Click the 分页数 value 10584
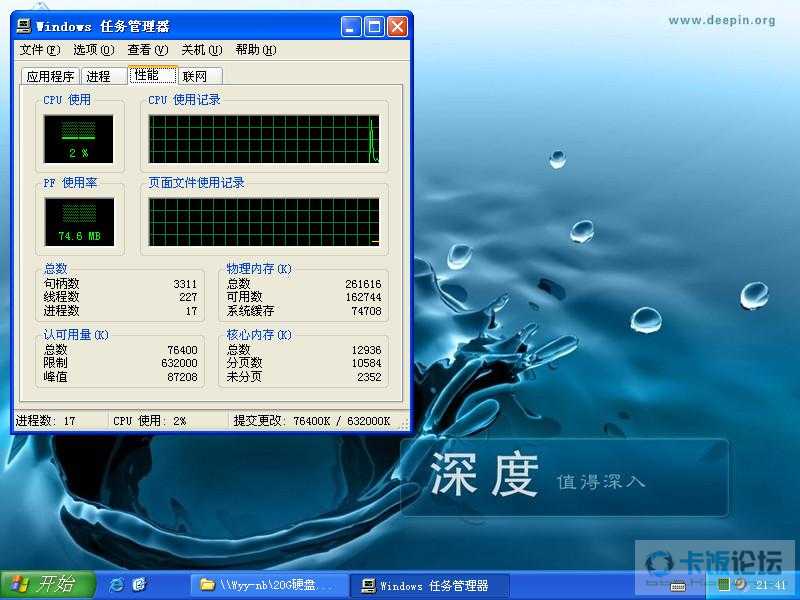The height and width of the screenshot is (600, 800). point(366,363)
